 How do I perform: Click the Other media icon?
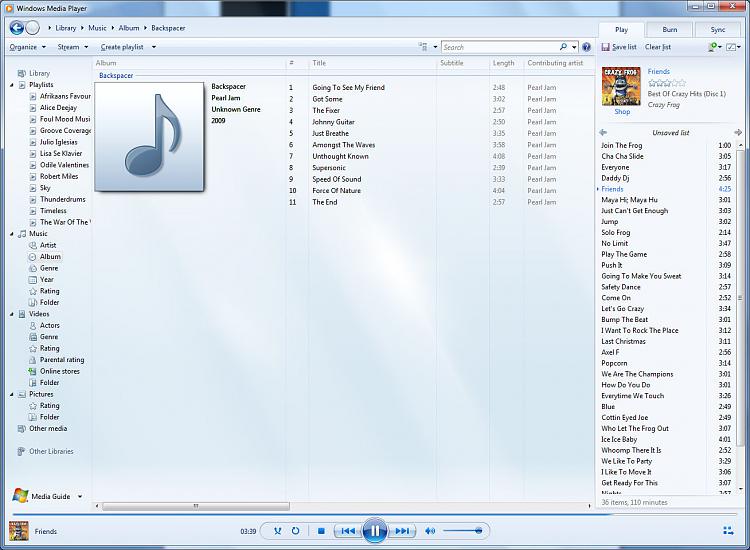point(21,429)
